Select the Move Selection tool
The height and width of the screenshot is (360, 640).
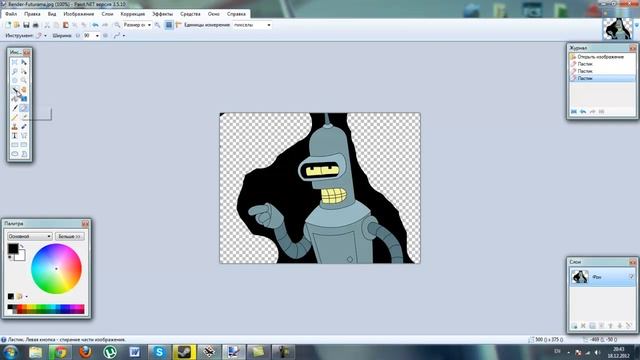(24, 71)
